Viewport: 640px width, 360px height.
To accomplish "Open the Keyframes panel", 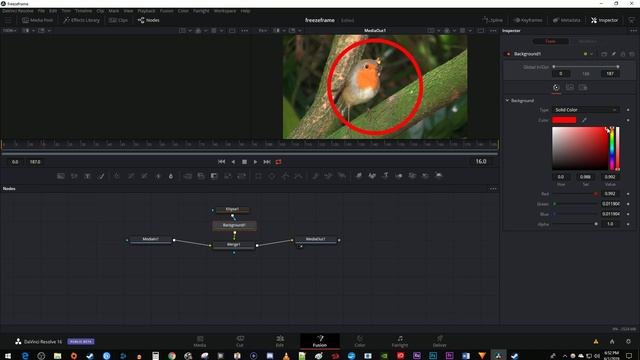I will 528,20.
